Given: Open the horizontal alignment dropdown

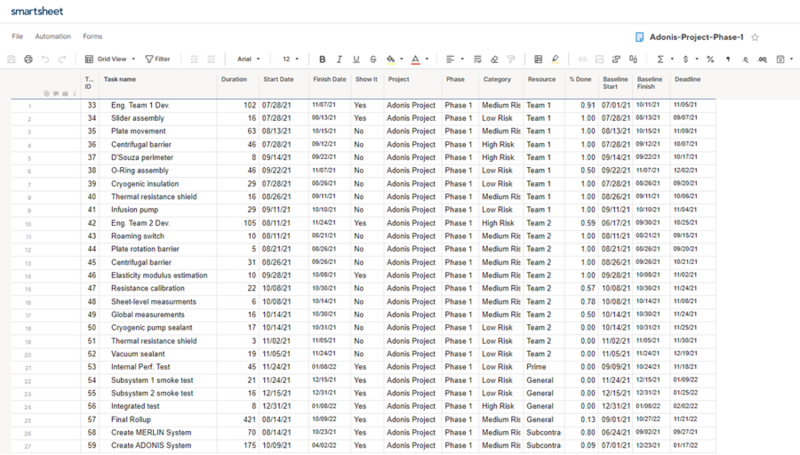Looking at the screenshot, I should pyautogui.click(x=455, y=59).
